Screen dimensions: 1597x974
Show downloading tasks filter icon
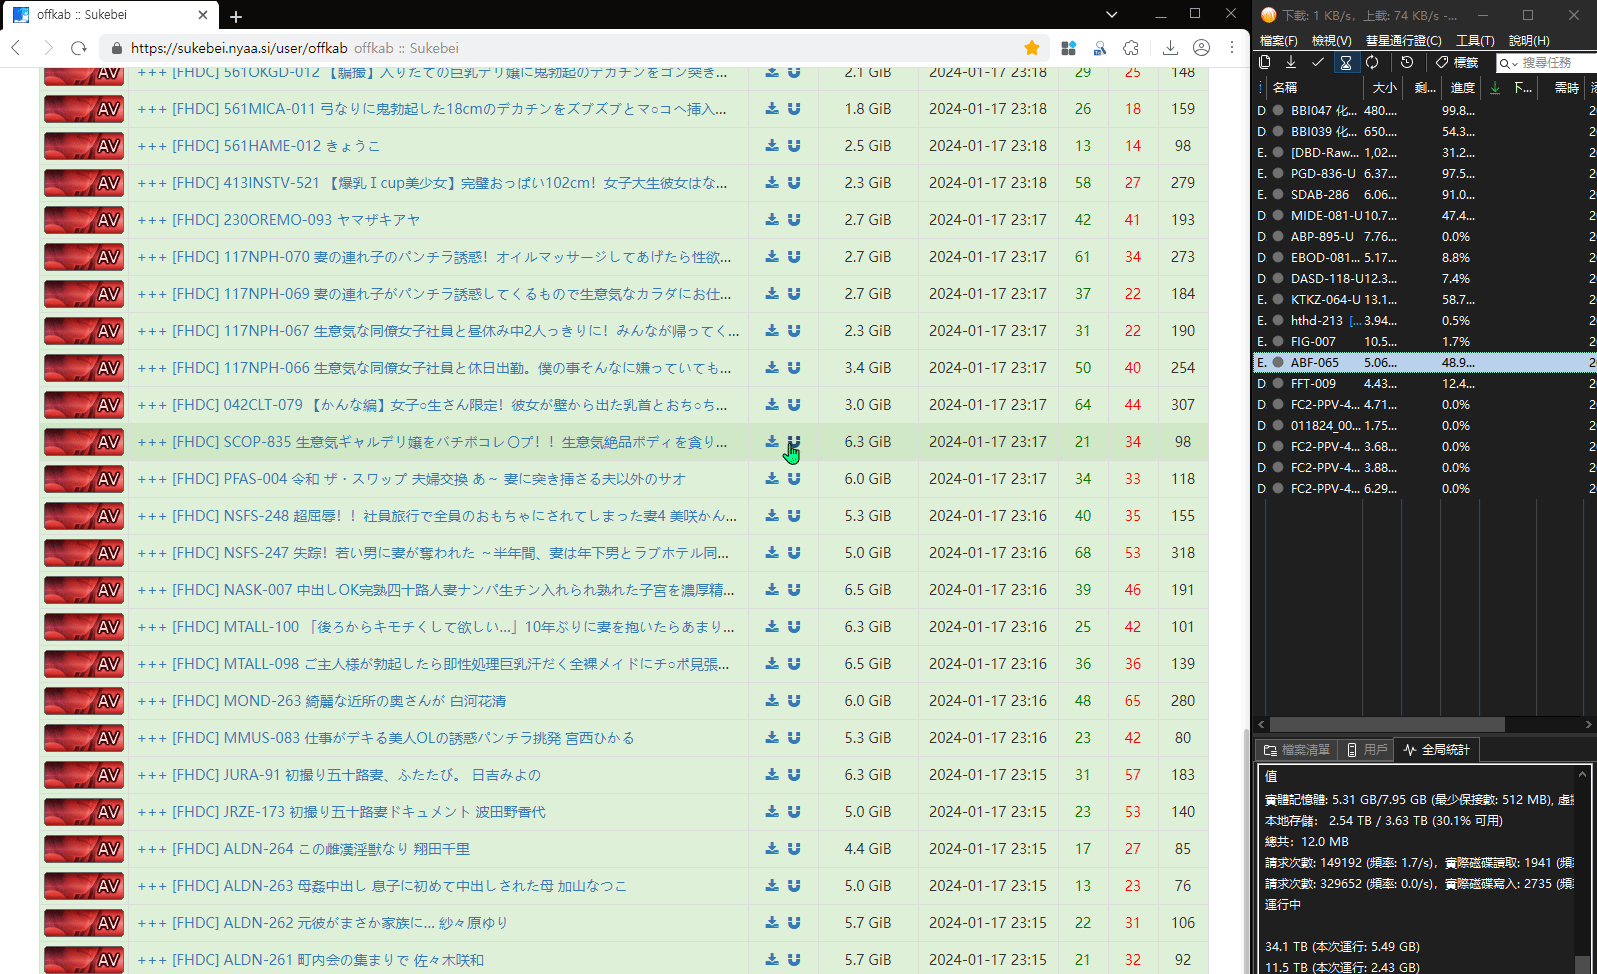pos(1291,62)
